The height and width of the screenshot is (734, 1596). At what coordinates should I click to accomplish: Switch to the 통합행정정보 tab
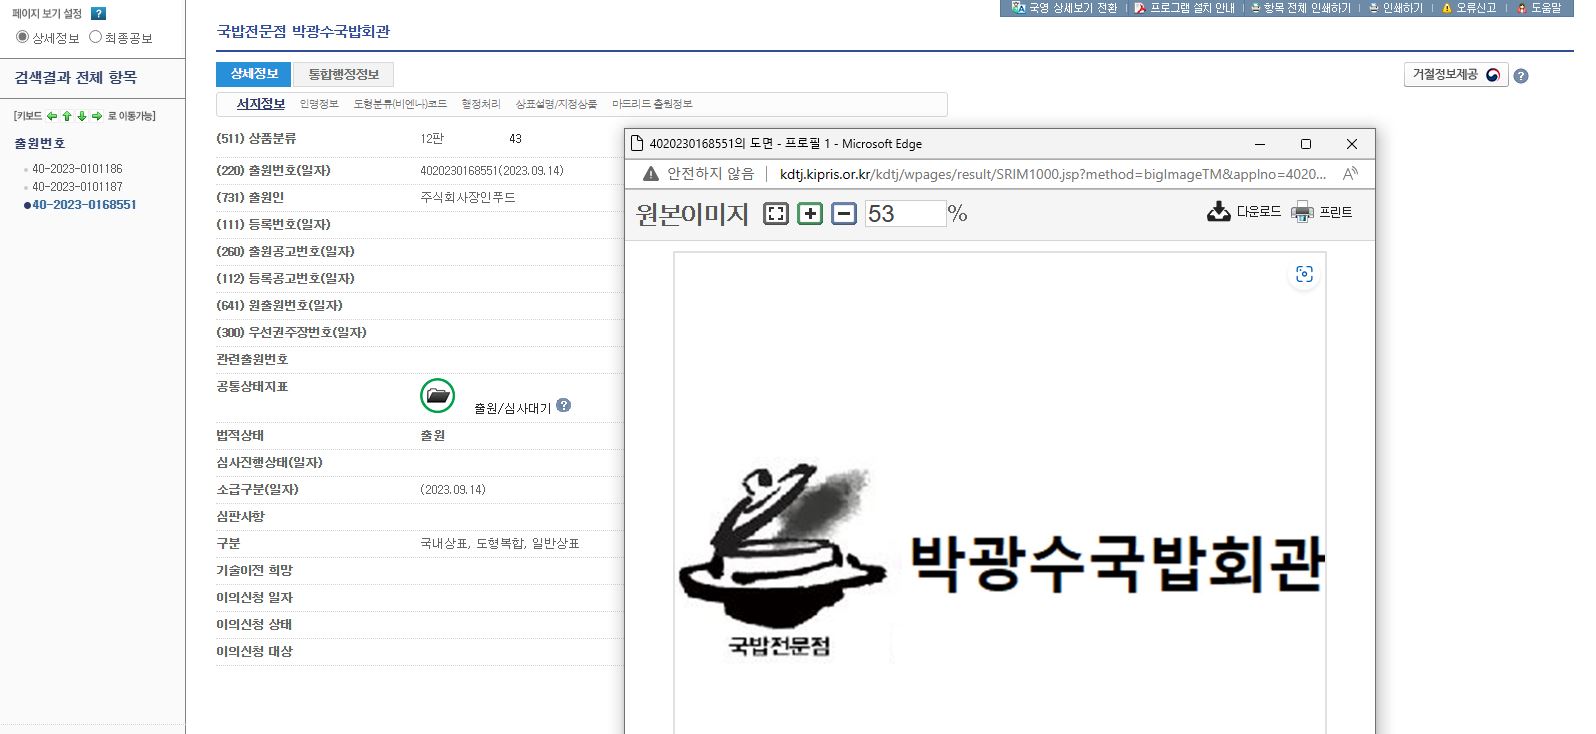tap(343, 74)
